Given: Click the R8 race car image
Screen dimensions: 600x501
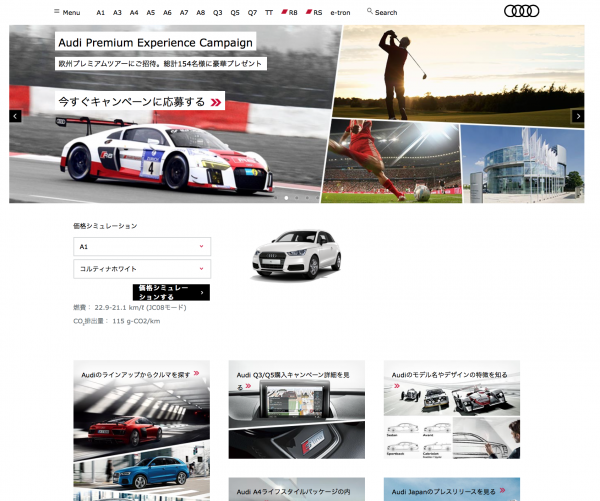Looking at the screenshot, I should 166,157.
